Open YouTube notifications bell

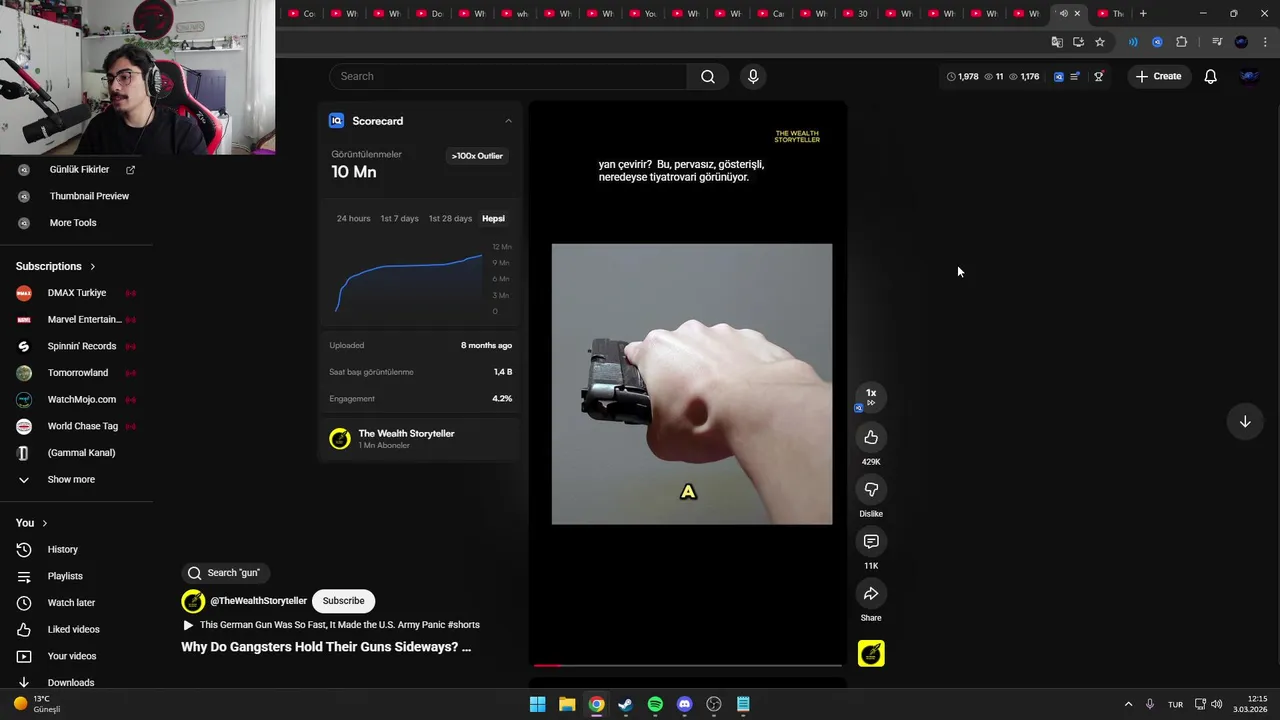tap(1210, 77)
